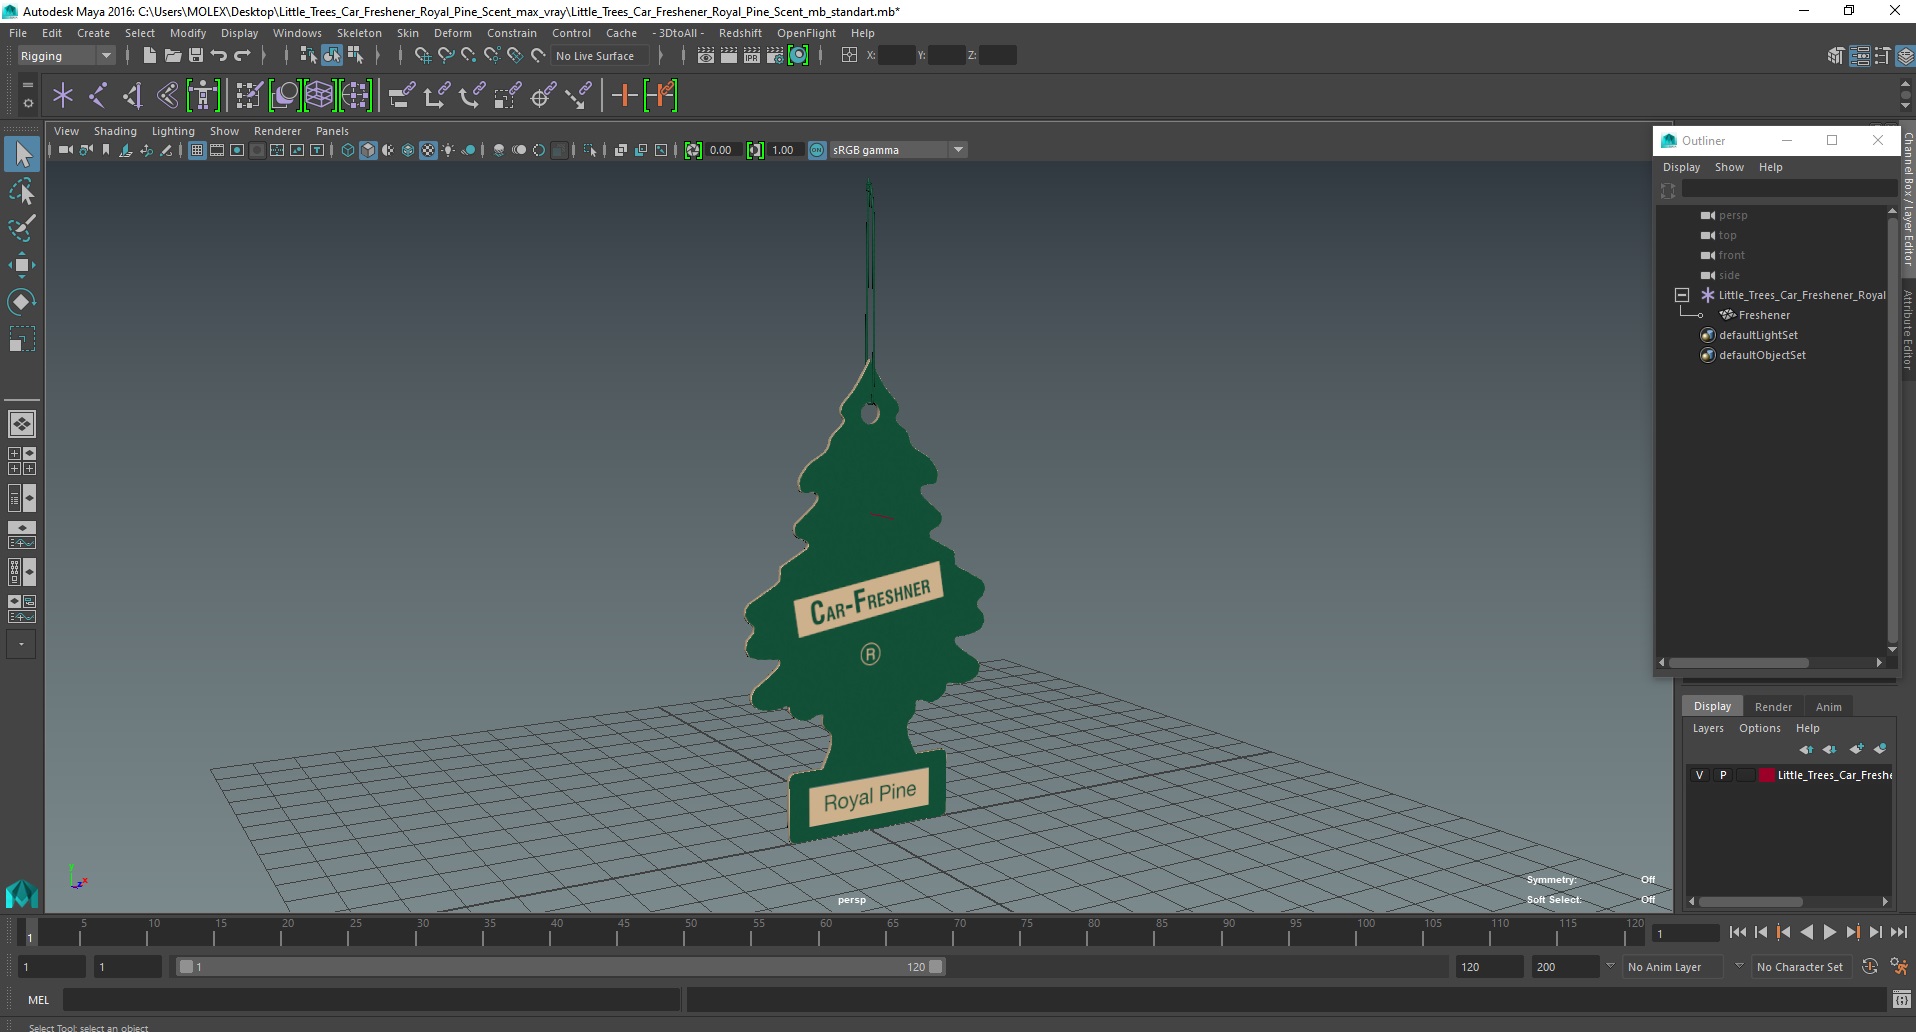Open the sRGB gamma view transform dropdown

pos(898,150)
